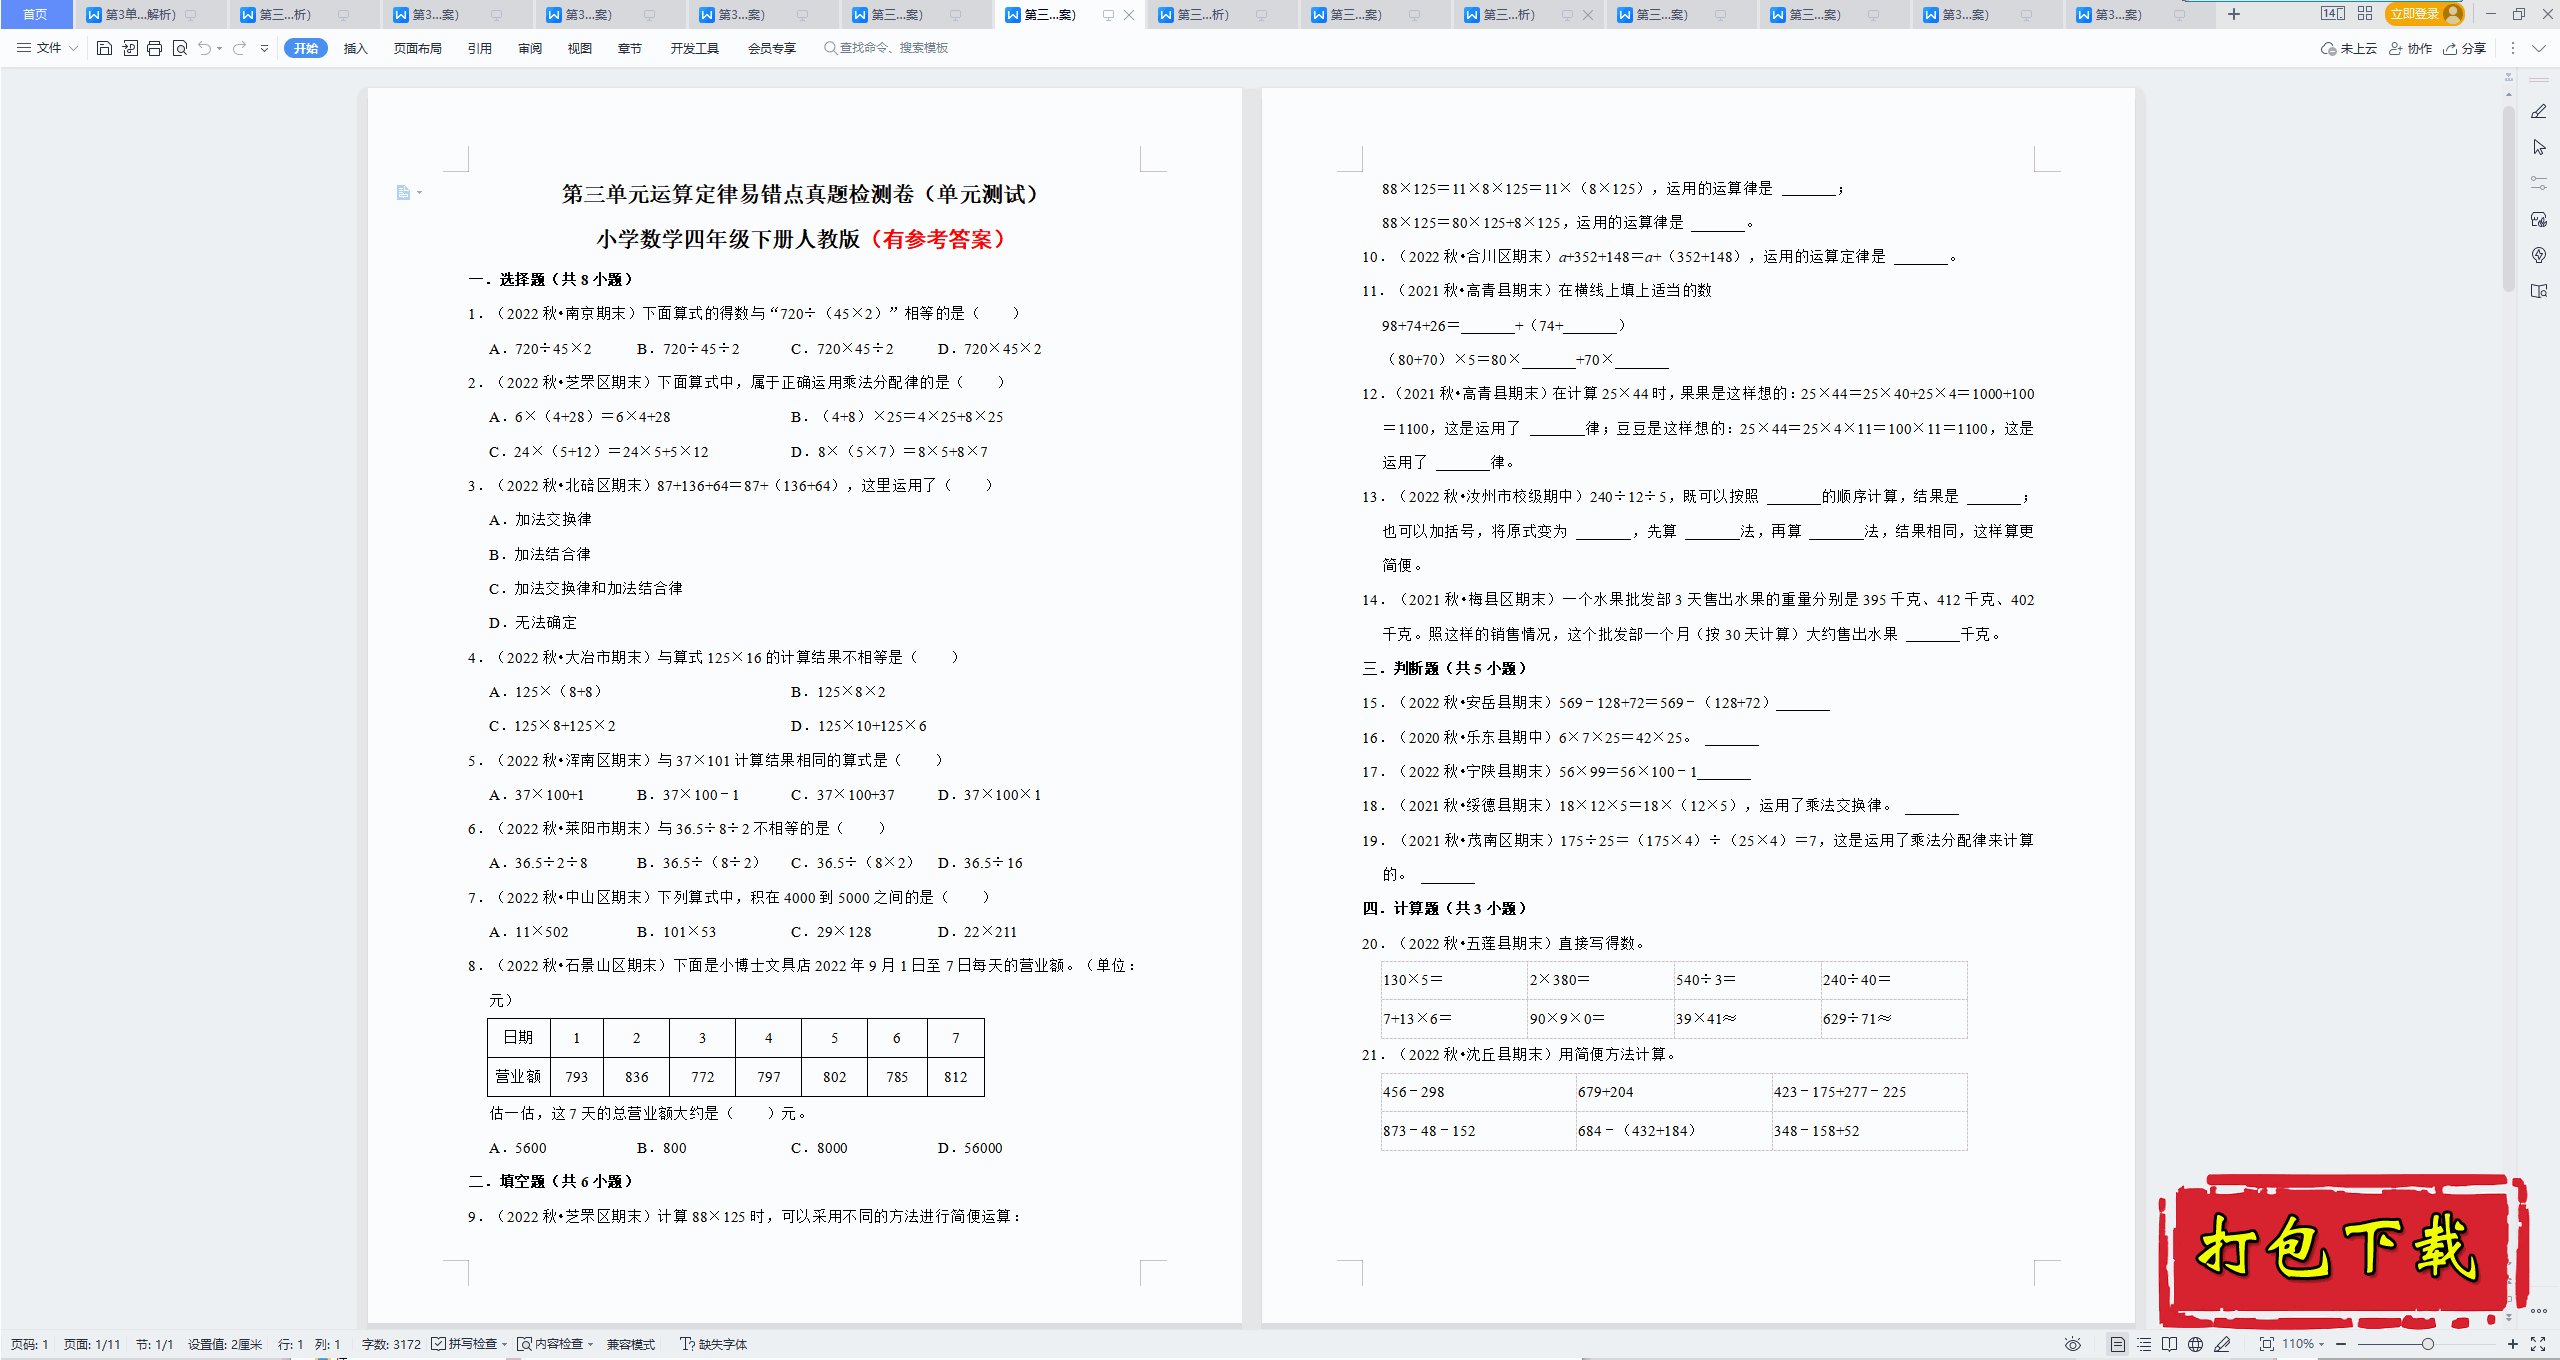Open the properties settings sidebar icon
2560x1360 pixels.
click(2539, 183)
